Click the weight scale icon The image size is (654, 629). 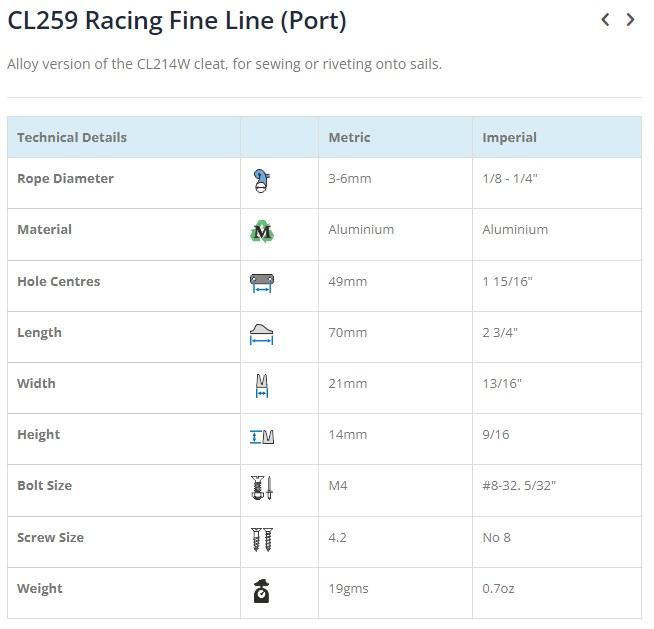tap(262, 591)
